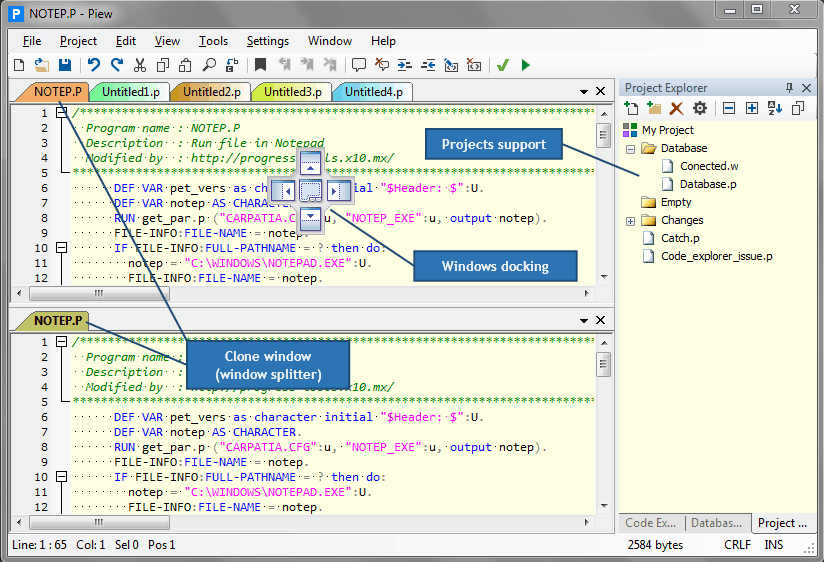Select the Empty folder in project tree
The width and height of the screenshot is (824, 562).
pyautogui.click(x=676, y=202)
